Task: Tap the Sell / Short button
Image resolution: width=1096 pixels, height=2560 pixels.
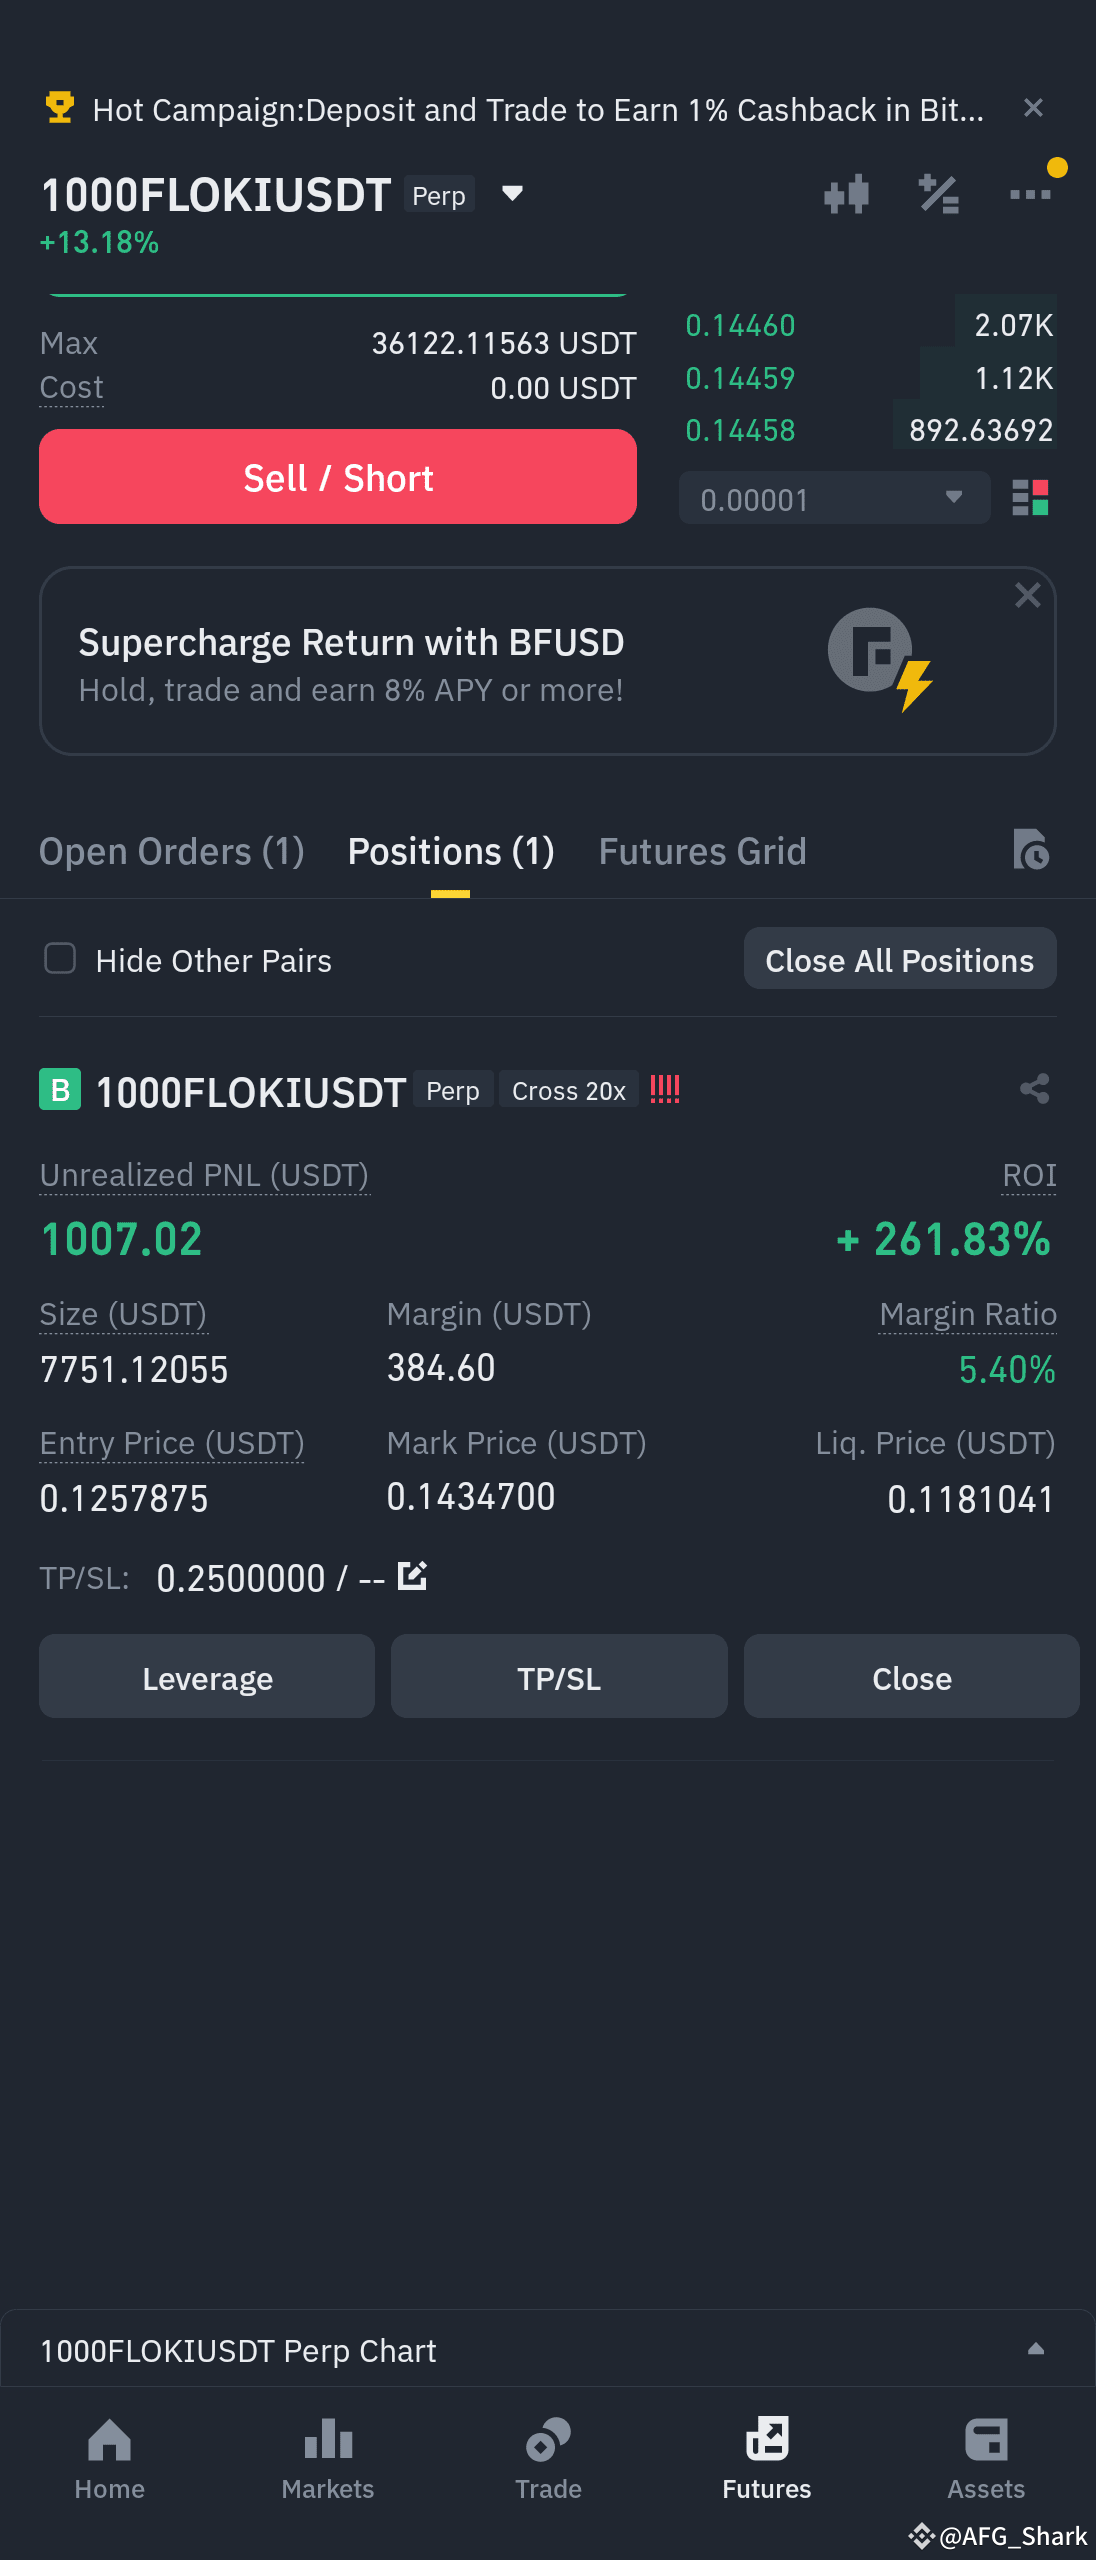Action: [x=338, y=477]
